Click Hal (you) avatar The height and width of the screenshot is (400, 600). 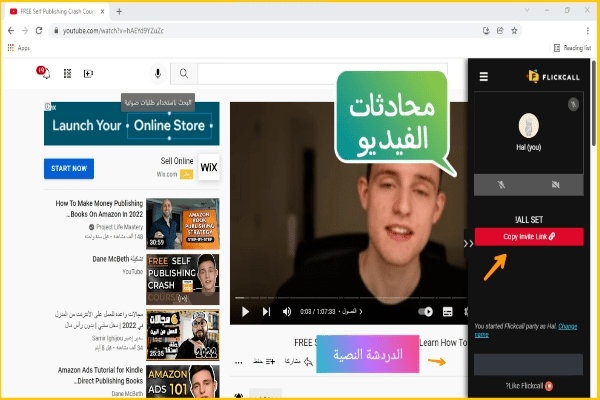click(x=528, y=126)
